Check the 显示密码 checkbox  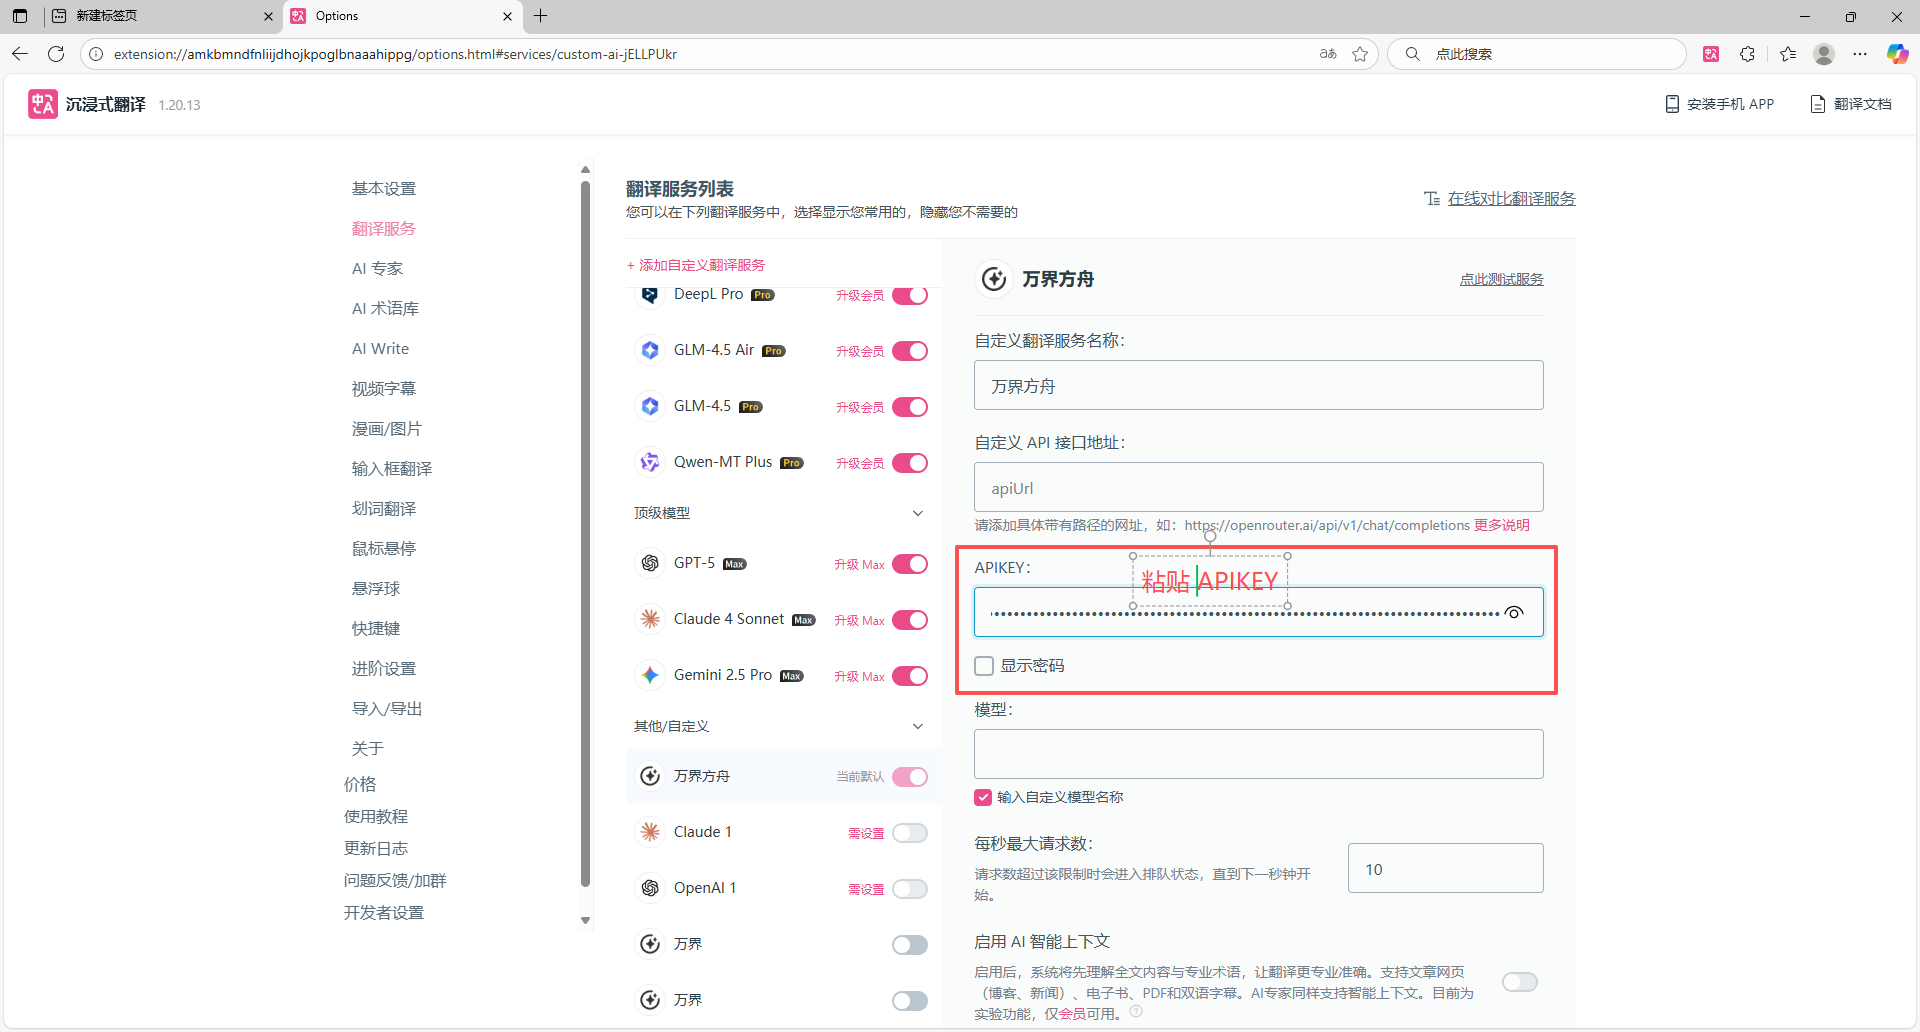tap(984, 665)
